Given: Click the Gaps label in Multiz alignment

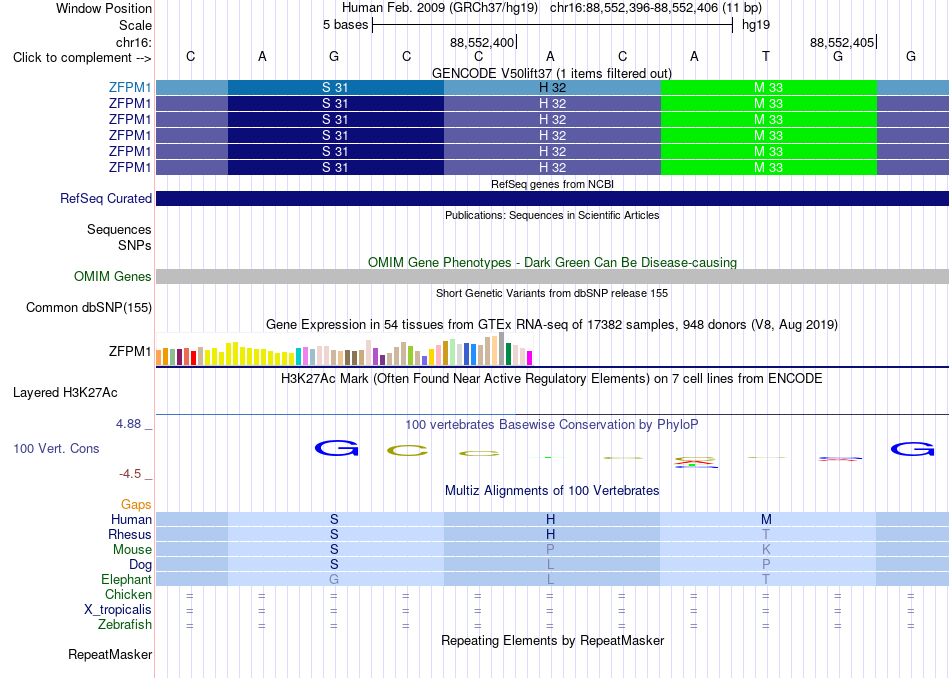Looking at the screenshot, I should click(x=136, y=504).
